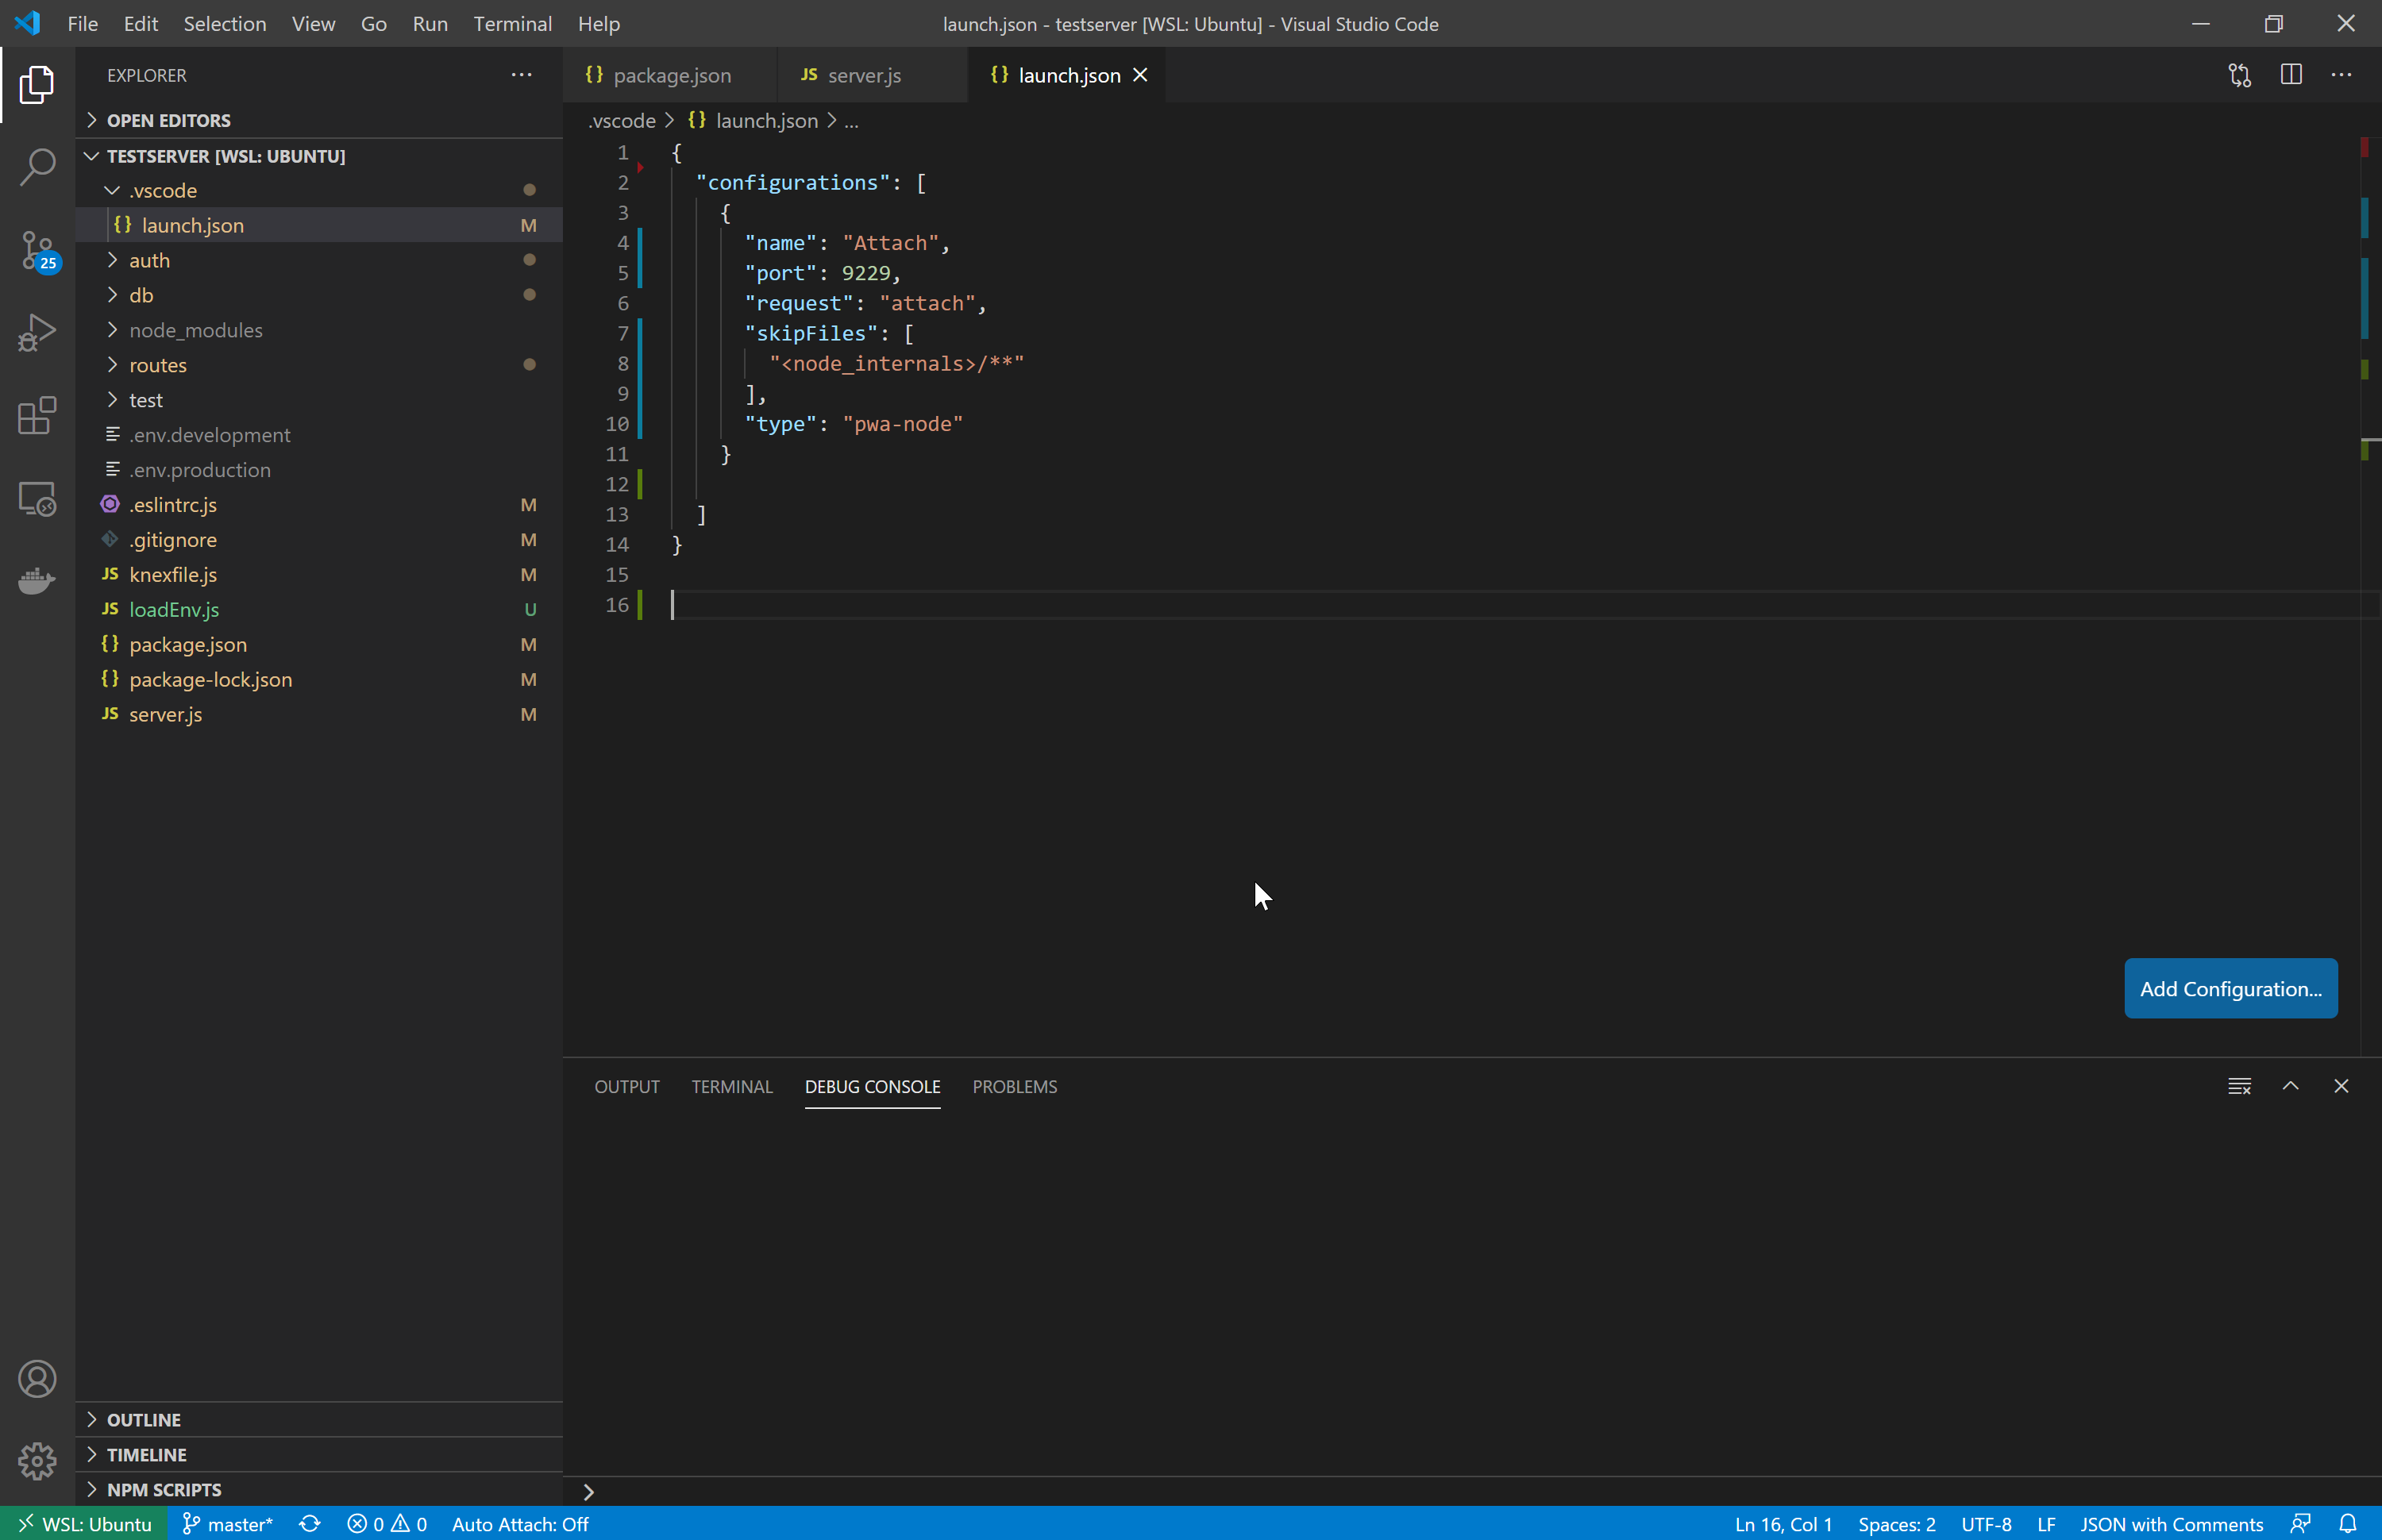Open the Run and Debug view
The height and width of the screenshot is (1540, 2382).
pos(37,333)
